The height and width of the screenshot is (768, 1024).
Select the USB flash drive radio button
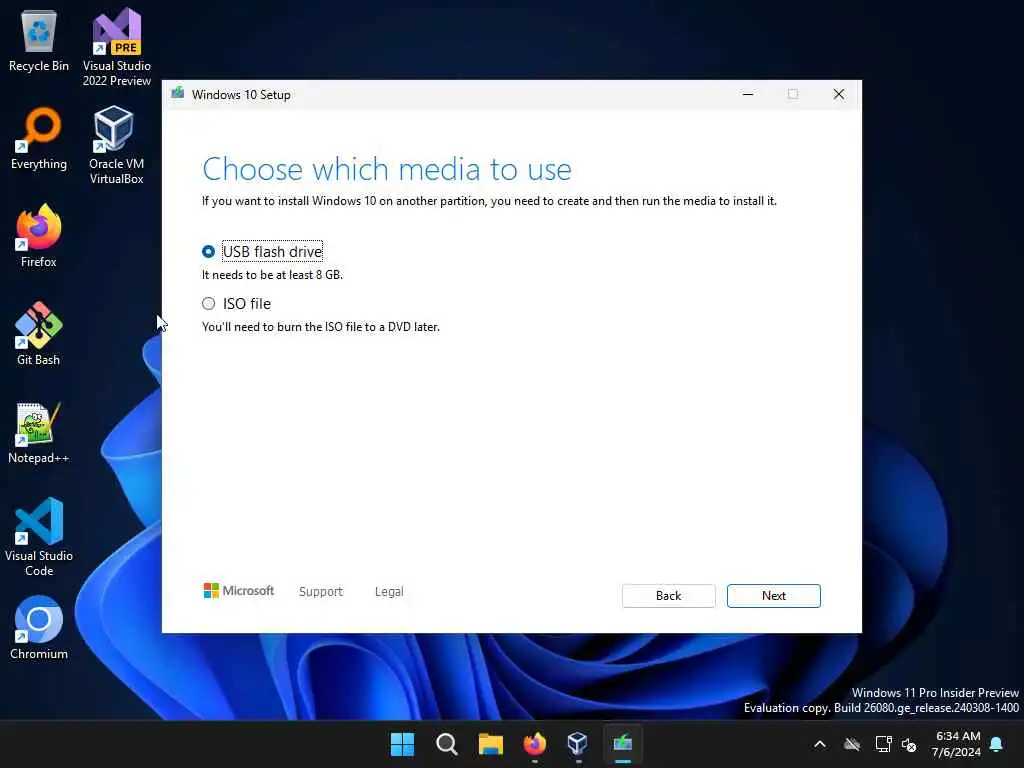click(x=208, y=251)
